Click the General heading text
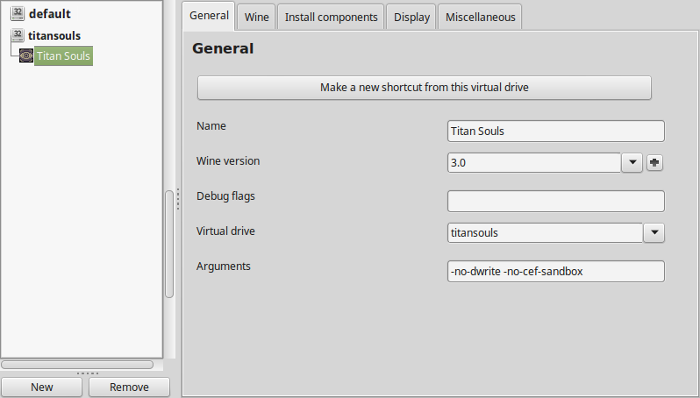The image size is (700, 398). click(223, 48)
